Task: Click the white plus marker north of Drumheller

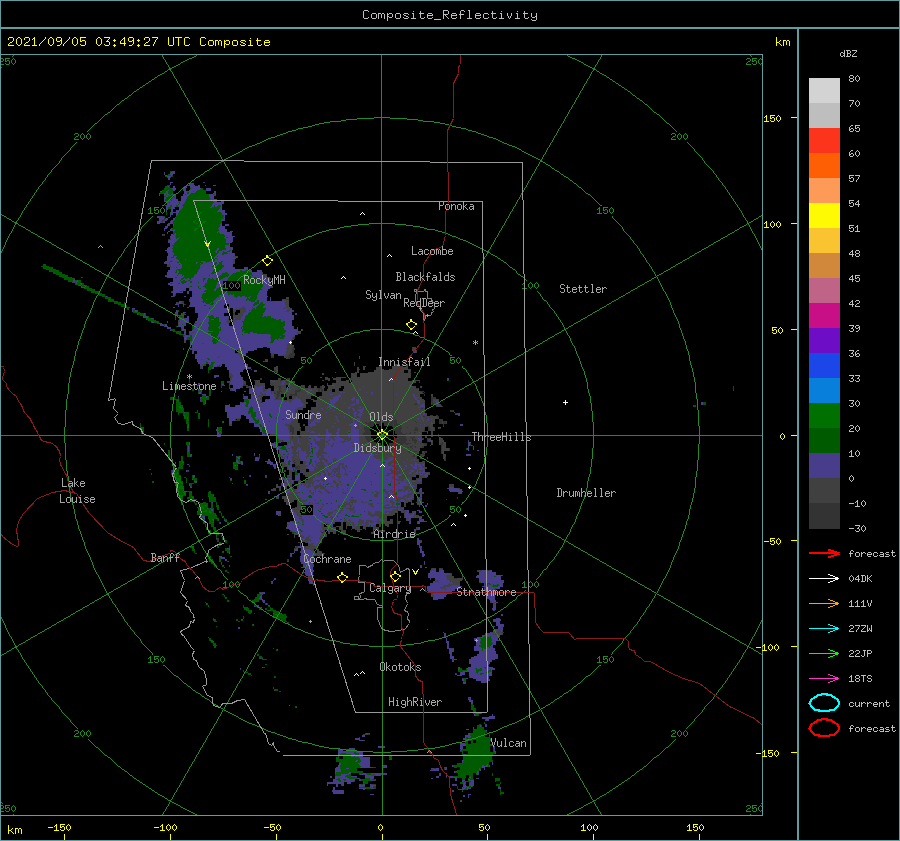Action: (x=565, y=402)
